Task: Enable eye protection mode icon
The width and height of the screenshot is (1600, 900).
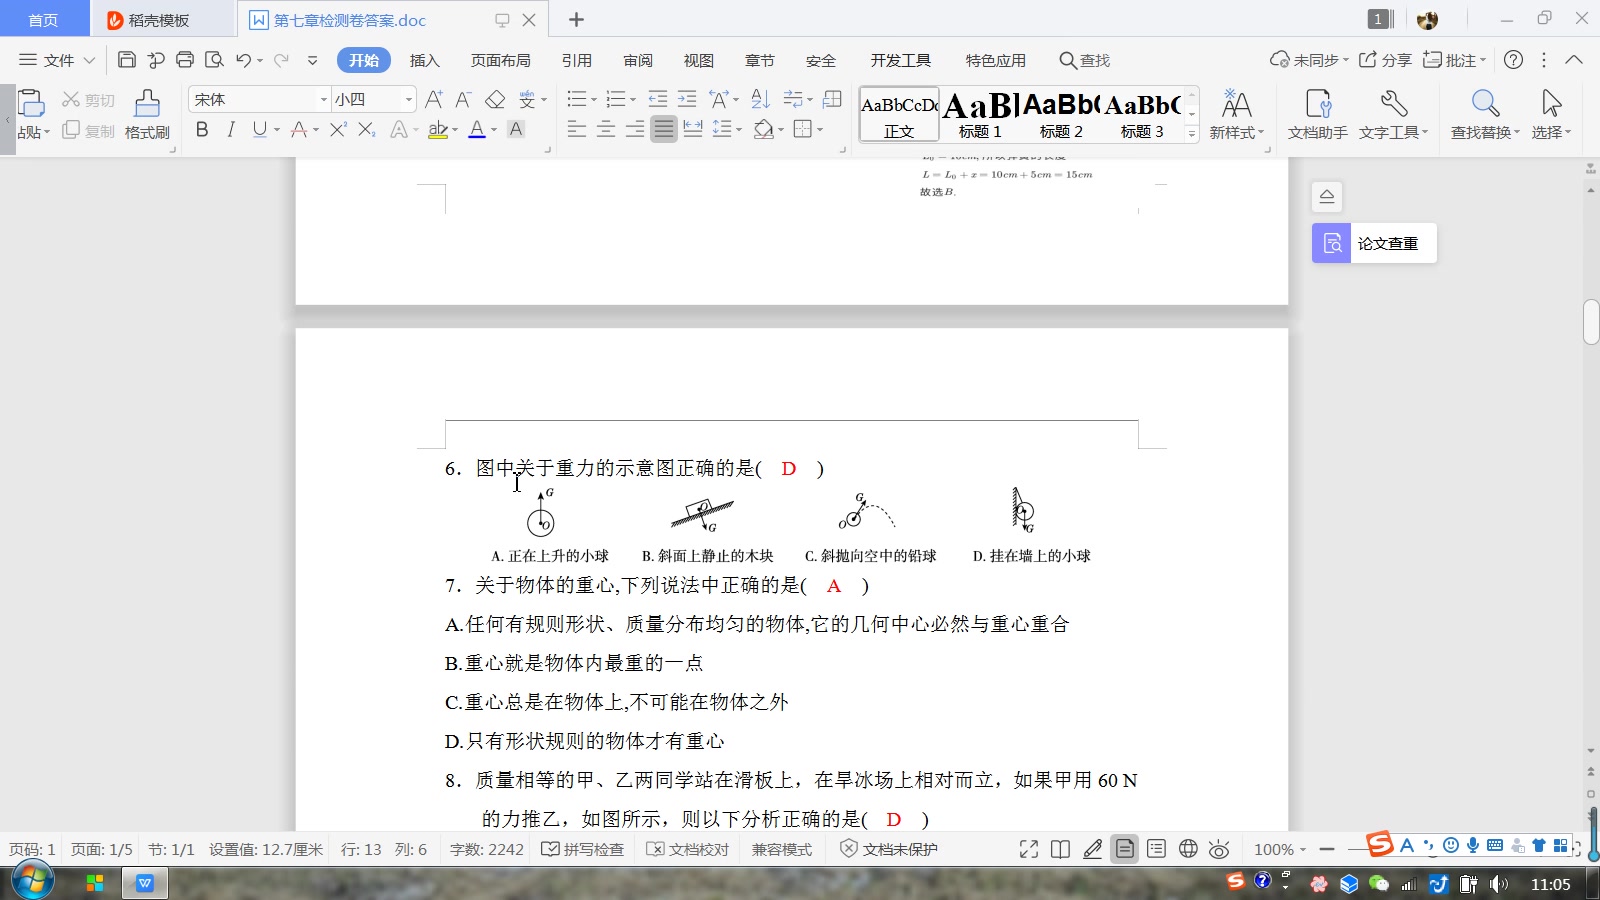Action: pyautogui.click(x=1219, y=849)
